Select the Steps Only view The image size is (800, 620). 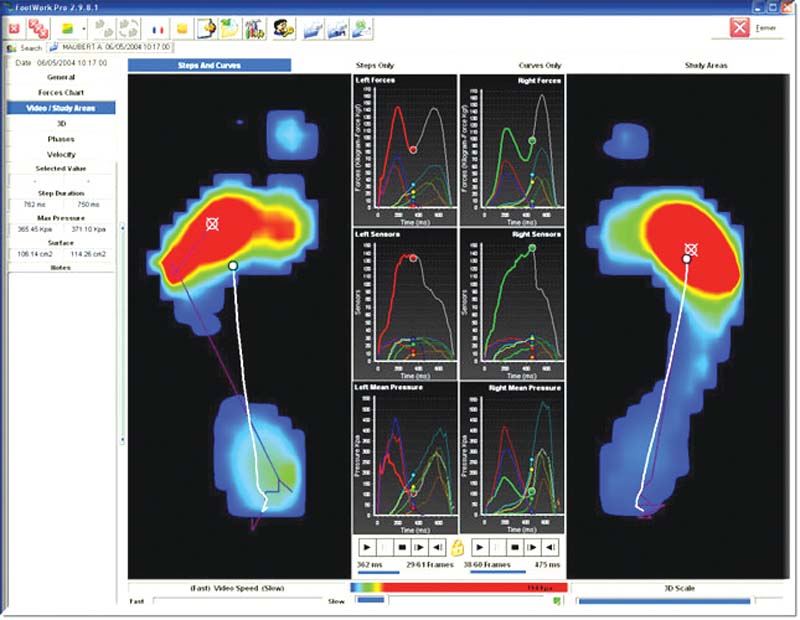[x=375, y=65]
